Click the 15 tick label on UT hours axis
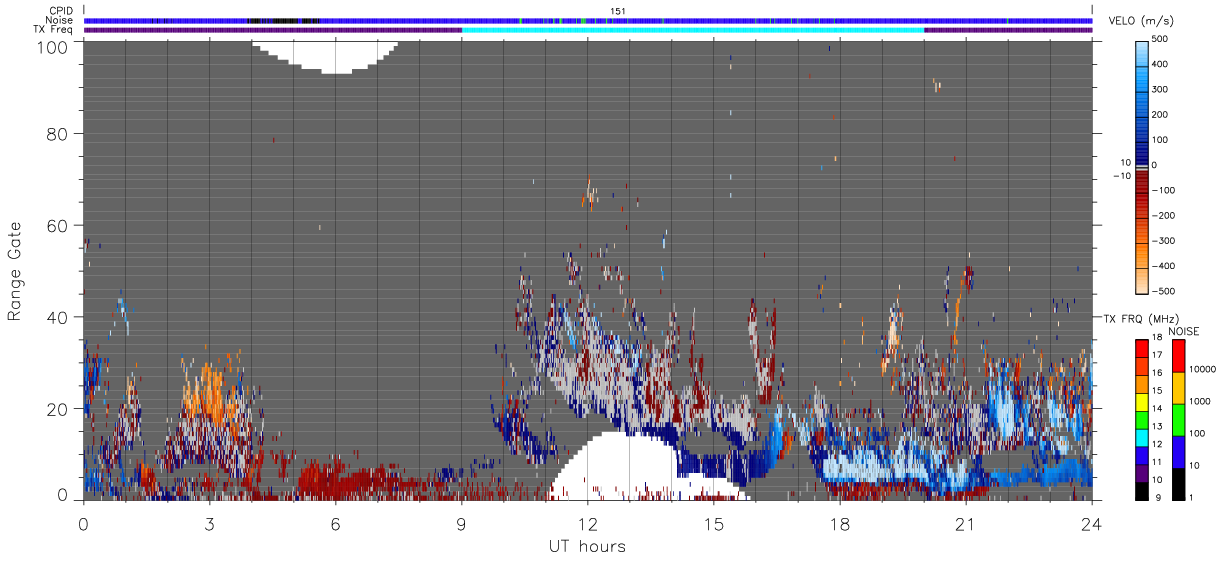The height and width of the screenshot is (567, 1228). point(714,524)
